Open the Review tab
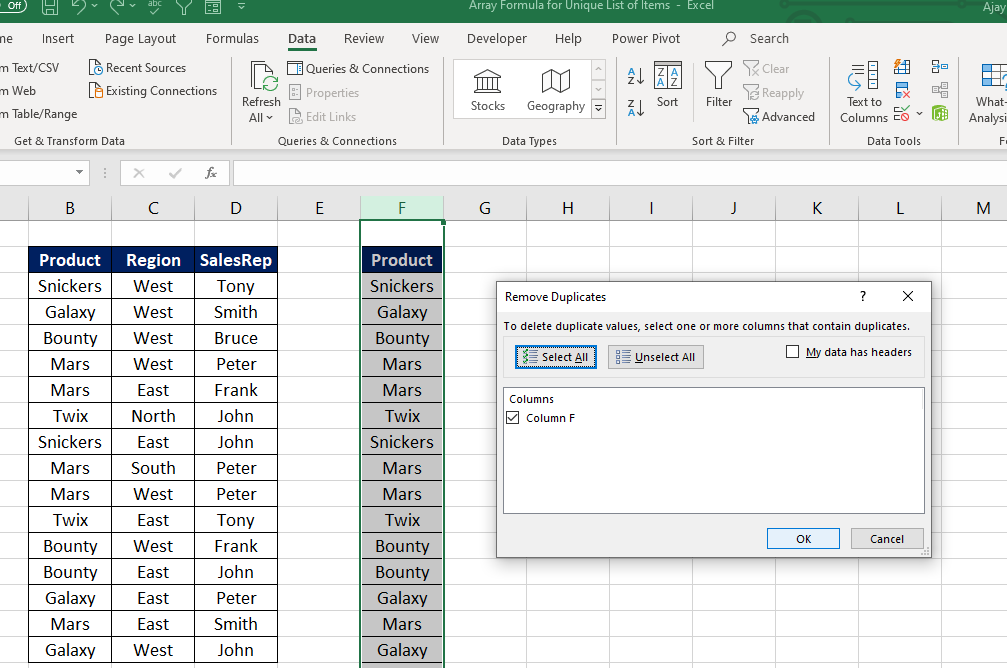 click(363, 39)
